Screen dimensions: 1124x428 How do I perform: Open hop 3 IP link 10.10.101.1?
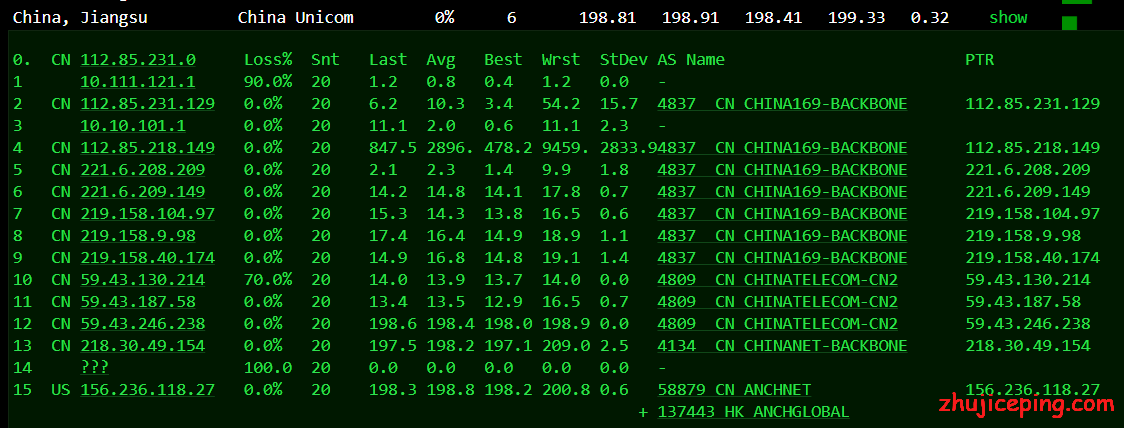133,125
